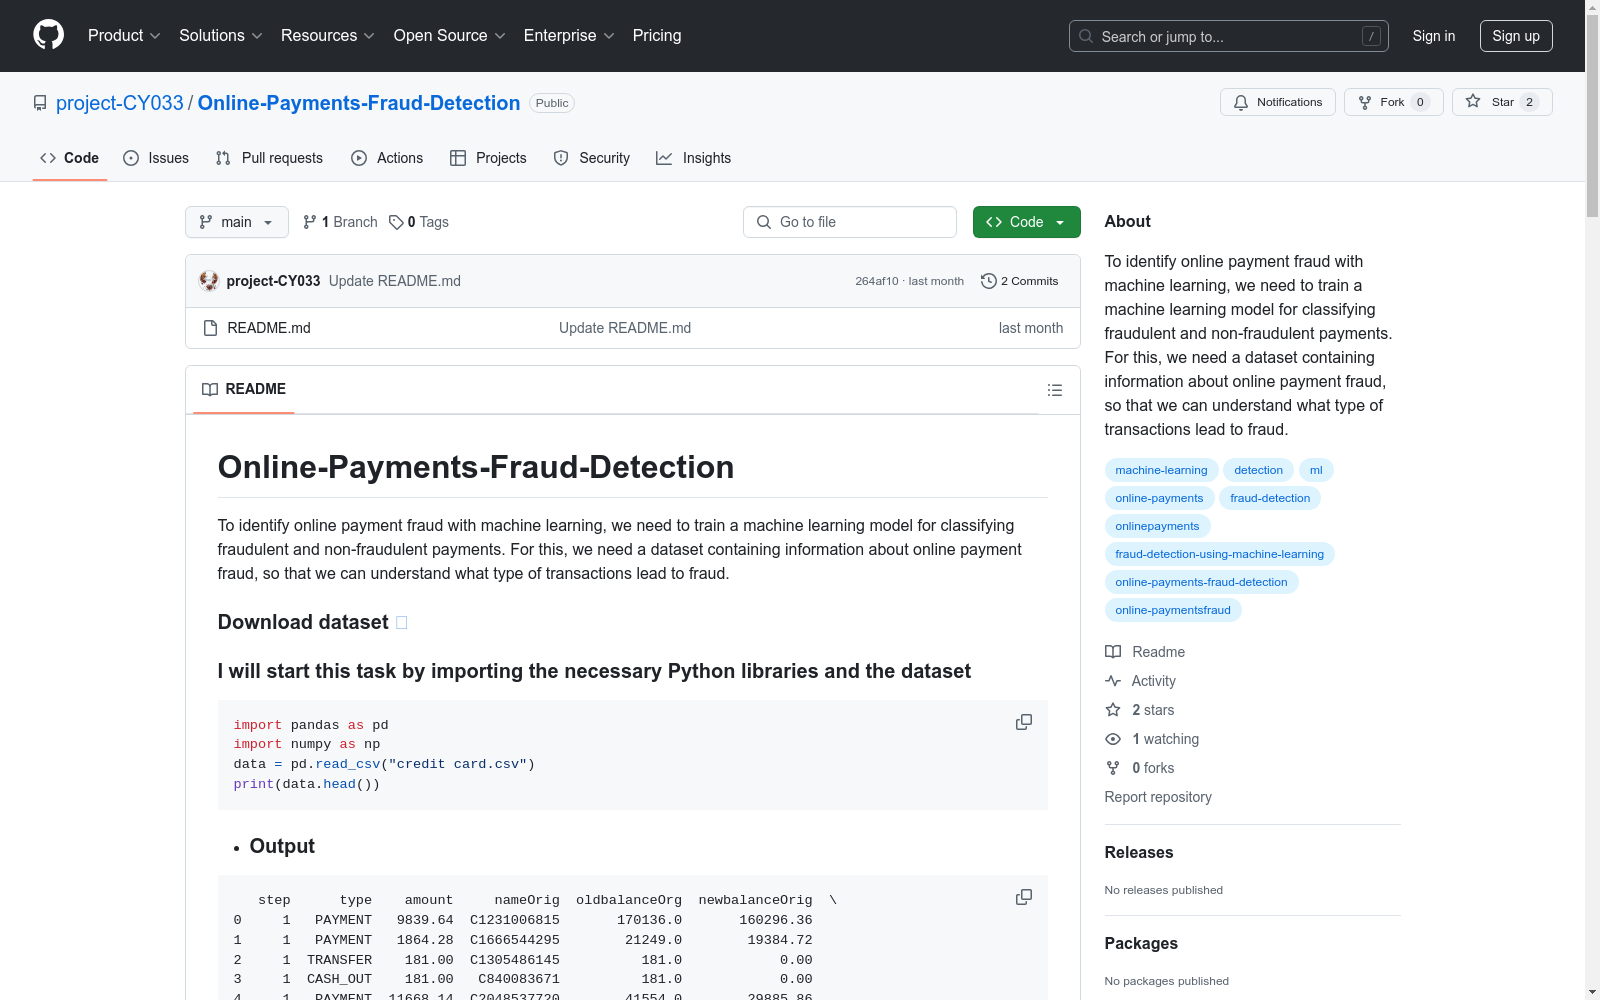View the 2 Commits history
This screenshot has width=1600, height=1000.
[1020, 281]
